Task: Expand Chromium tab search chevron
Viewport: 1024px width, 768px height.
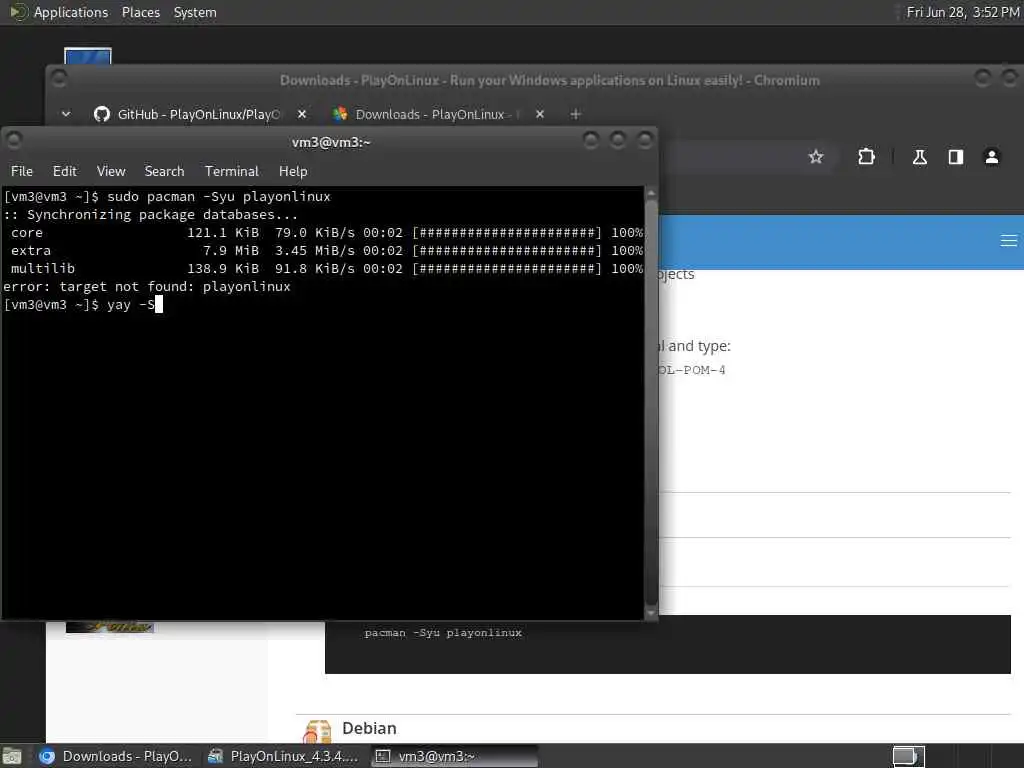Action: (x=66, y=114)
